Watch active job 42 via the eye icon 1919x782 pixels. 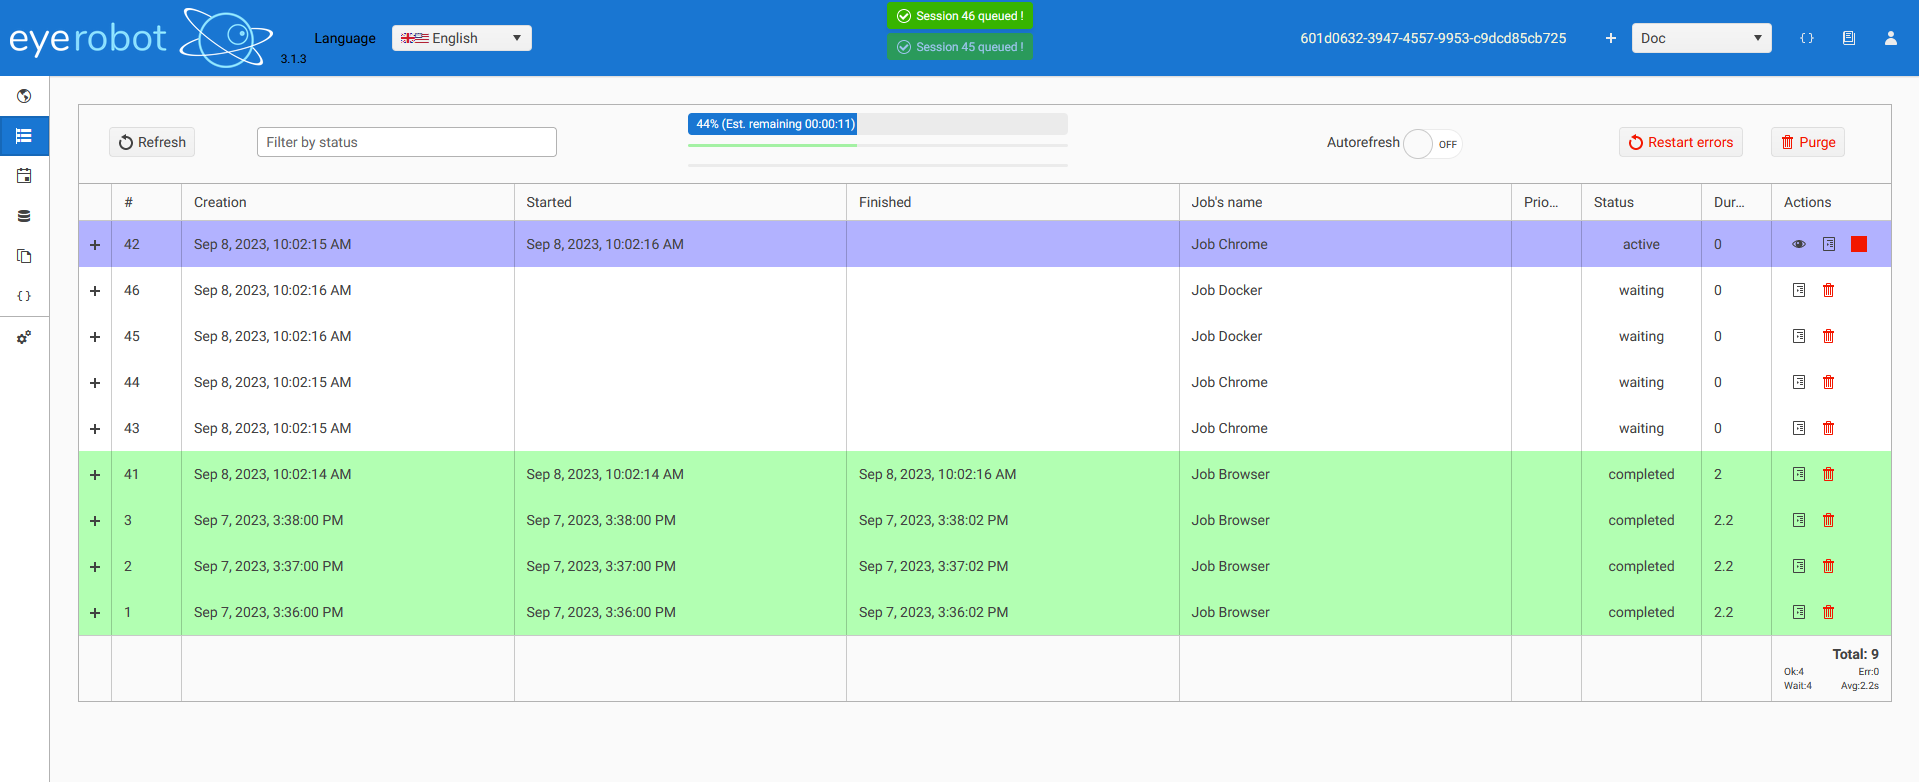[1799, 244]
